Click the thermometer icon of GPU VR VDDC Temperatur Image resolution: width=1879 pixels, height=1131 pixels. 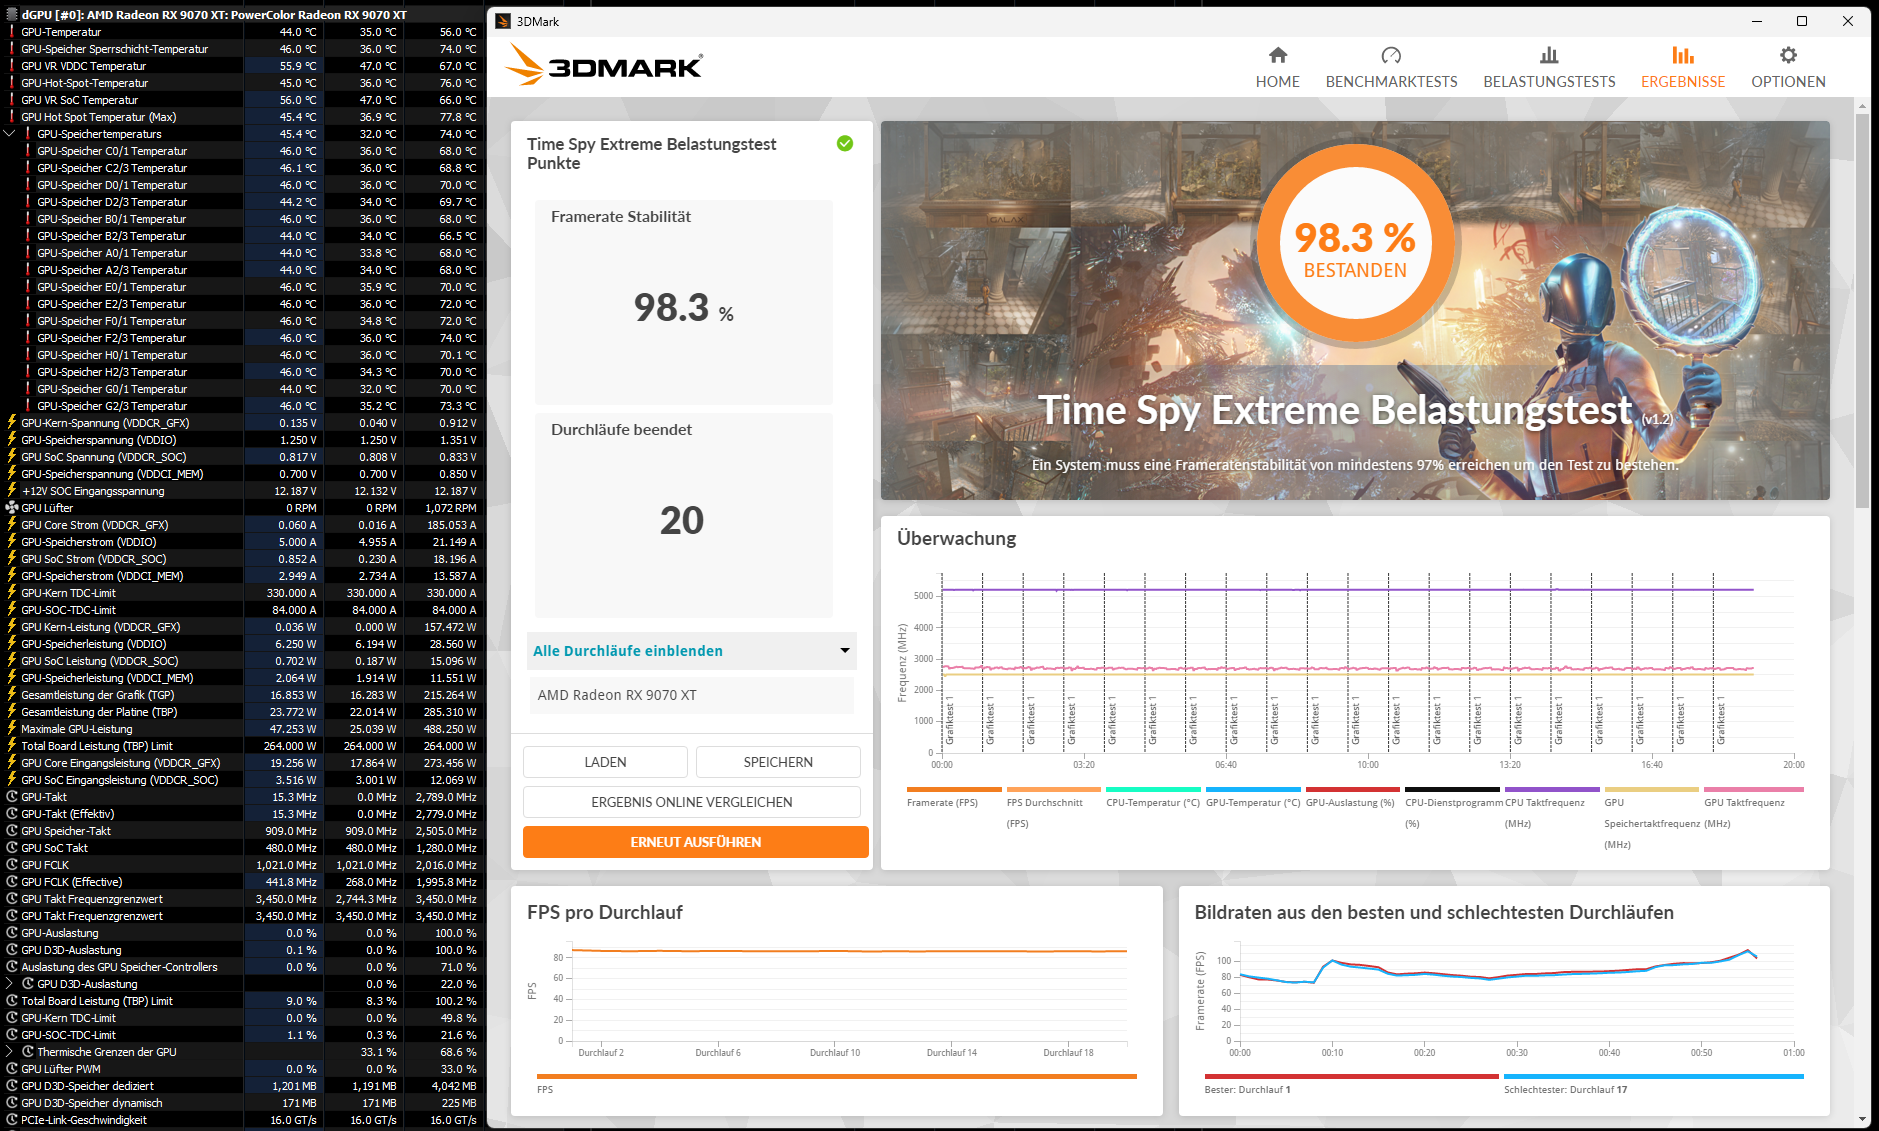[12, 66]
